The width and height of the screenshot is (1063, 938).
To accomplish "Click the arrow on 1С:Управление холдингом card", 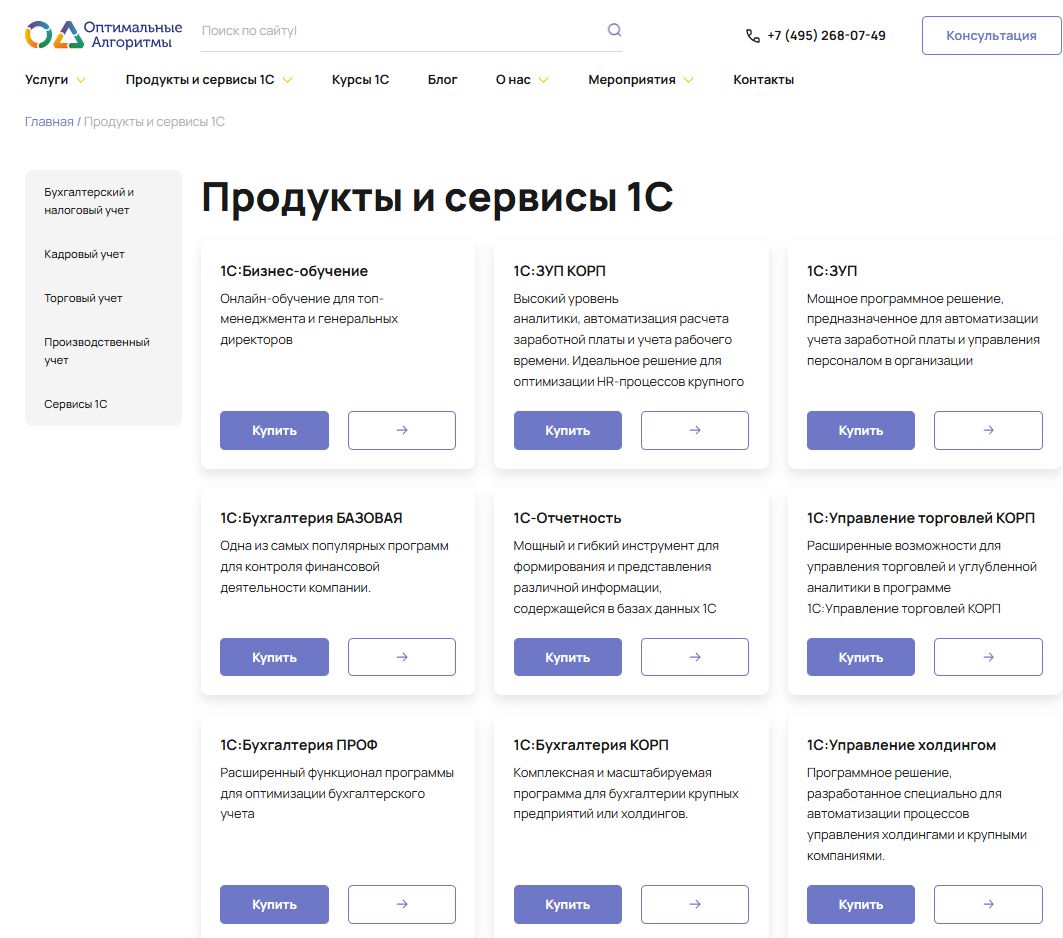I will [988, 904].
